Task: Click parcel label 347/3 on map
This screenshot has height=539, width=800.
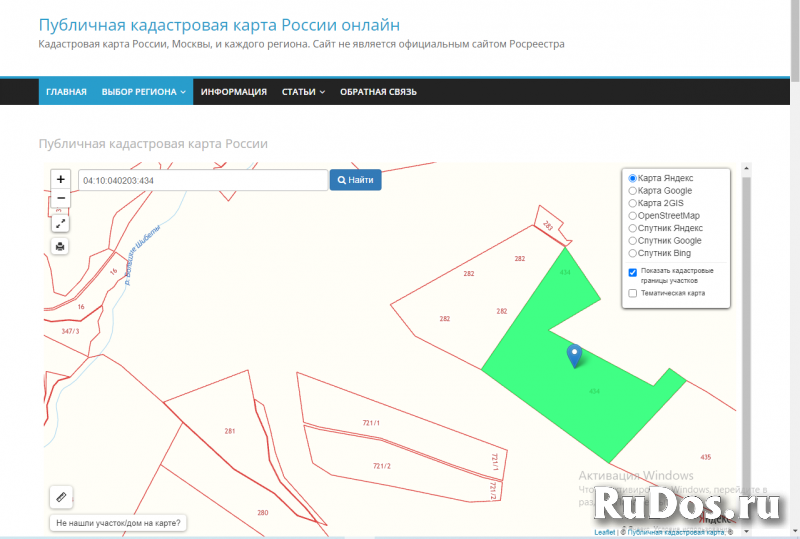Action: click(x=70, y=331)
